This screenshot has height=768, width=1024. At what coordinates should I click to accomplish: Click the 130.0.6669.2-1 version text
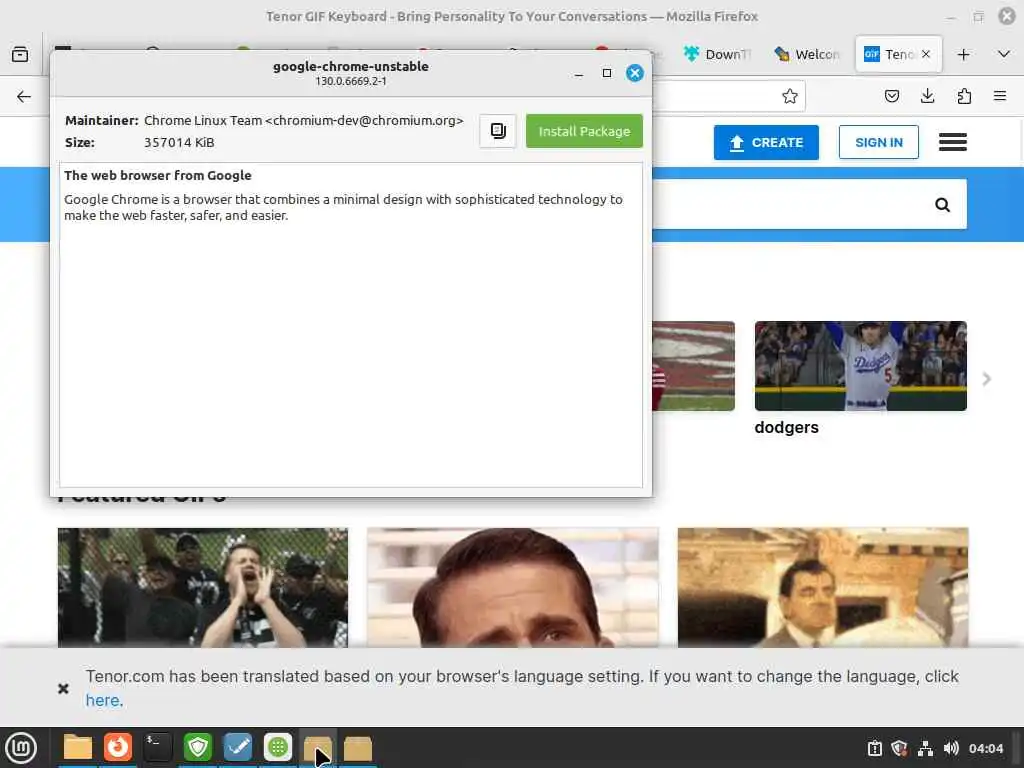coord(351,82)
